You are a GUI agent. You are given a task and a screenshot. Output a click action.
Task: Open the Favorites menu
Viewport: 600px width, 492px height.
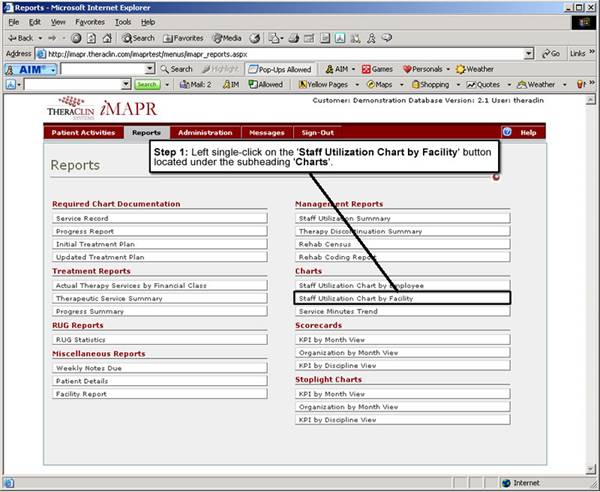click(x=89, y=21)
